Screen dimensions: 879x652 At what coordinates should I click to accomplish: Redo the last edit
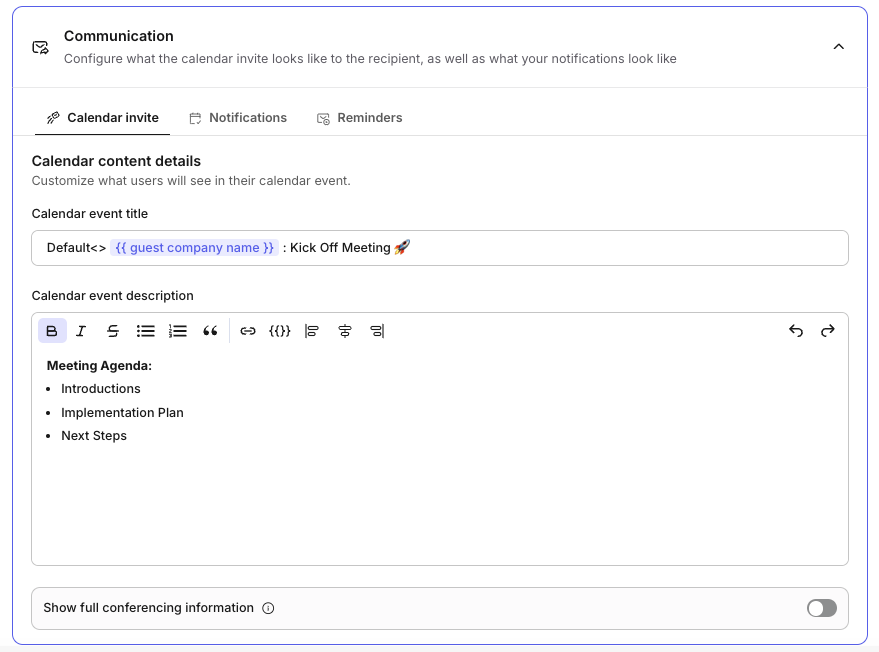(x=827, y=331)
